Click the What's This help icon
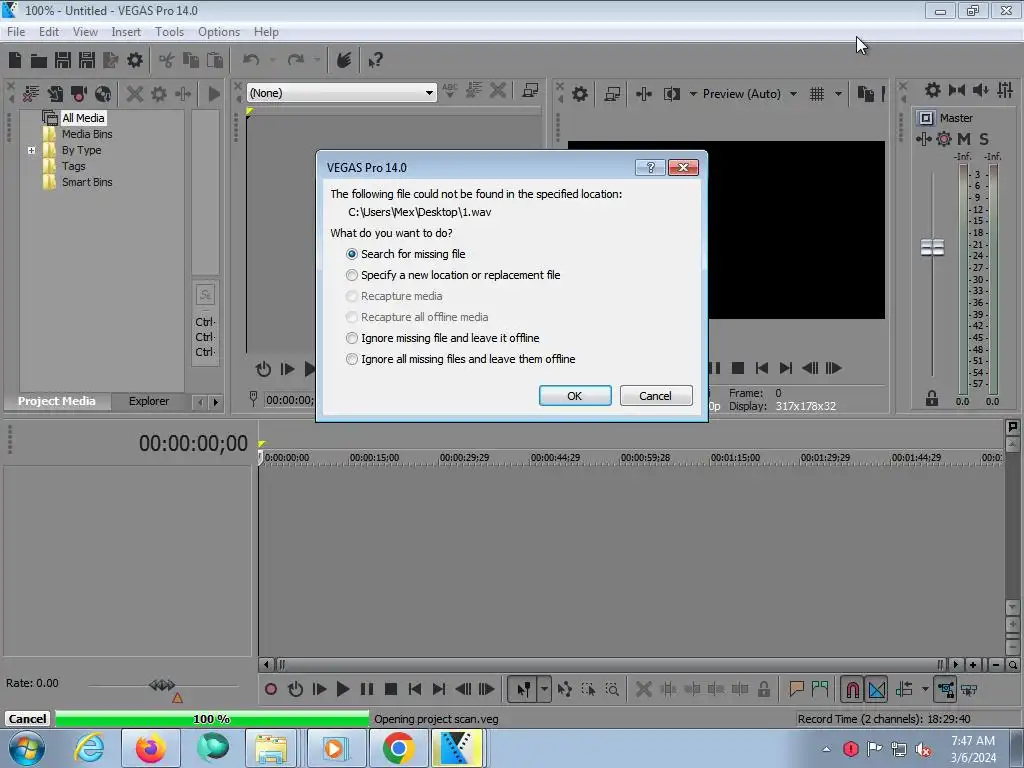Viewport: 1024px width, 768px height. pyautogui.click(x=375, y=61)
